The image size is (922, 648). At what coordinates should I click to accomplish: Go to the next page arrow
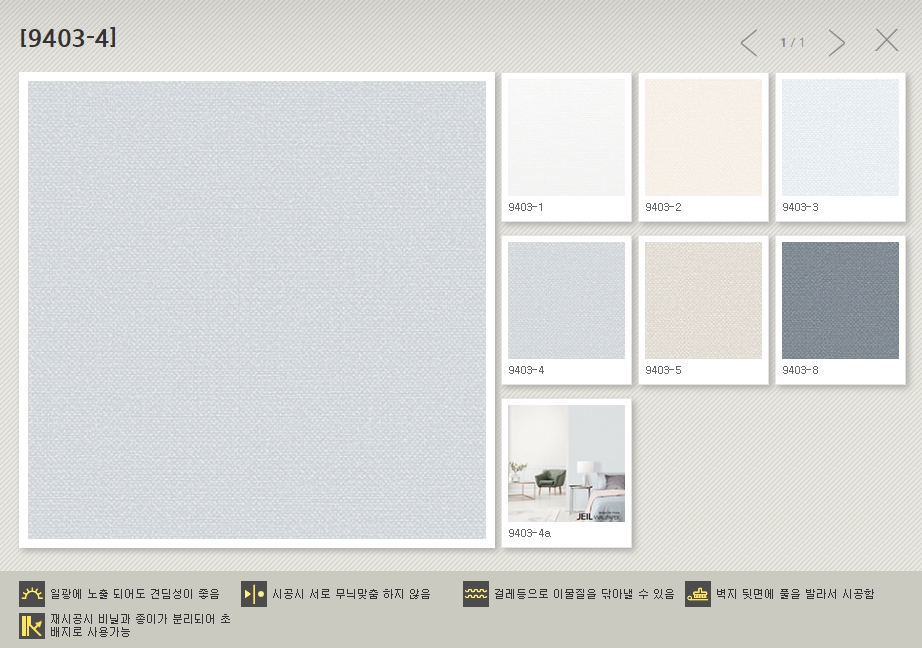[837, 43]
